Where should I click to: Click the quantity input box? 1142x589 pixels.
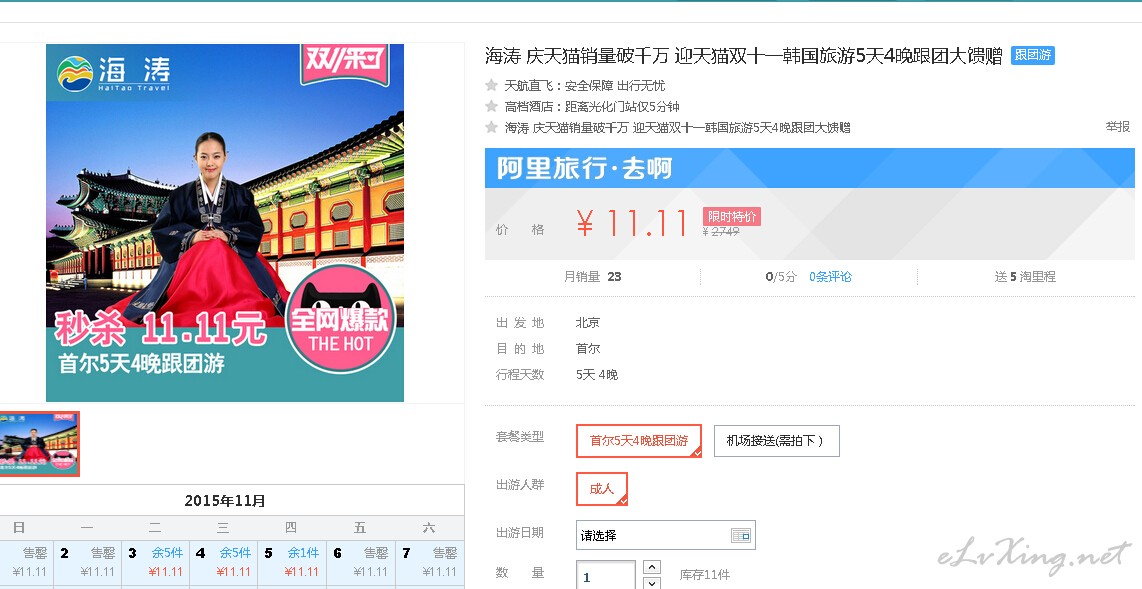(606, 574)
